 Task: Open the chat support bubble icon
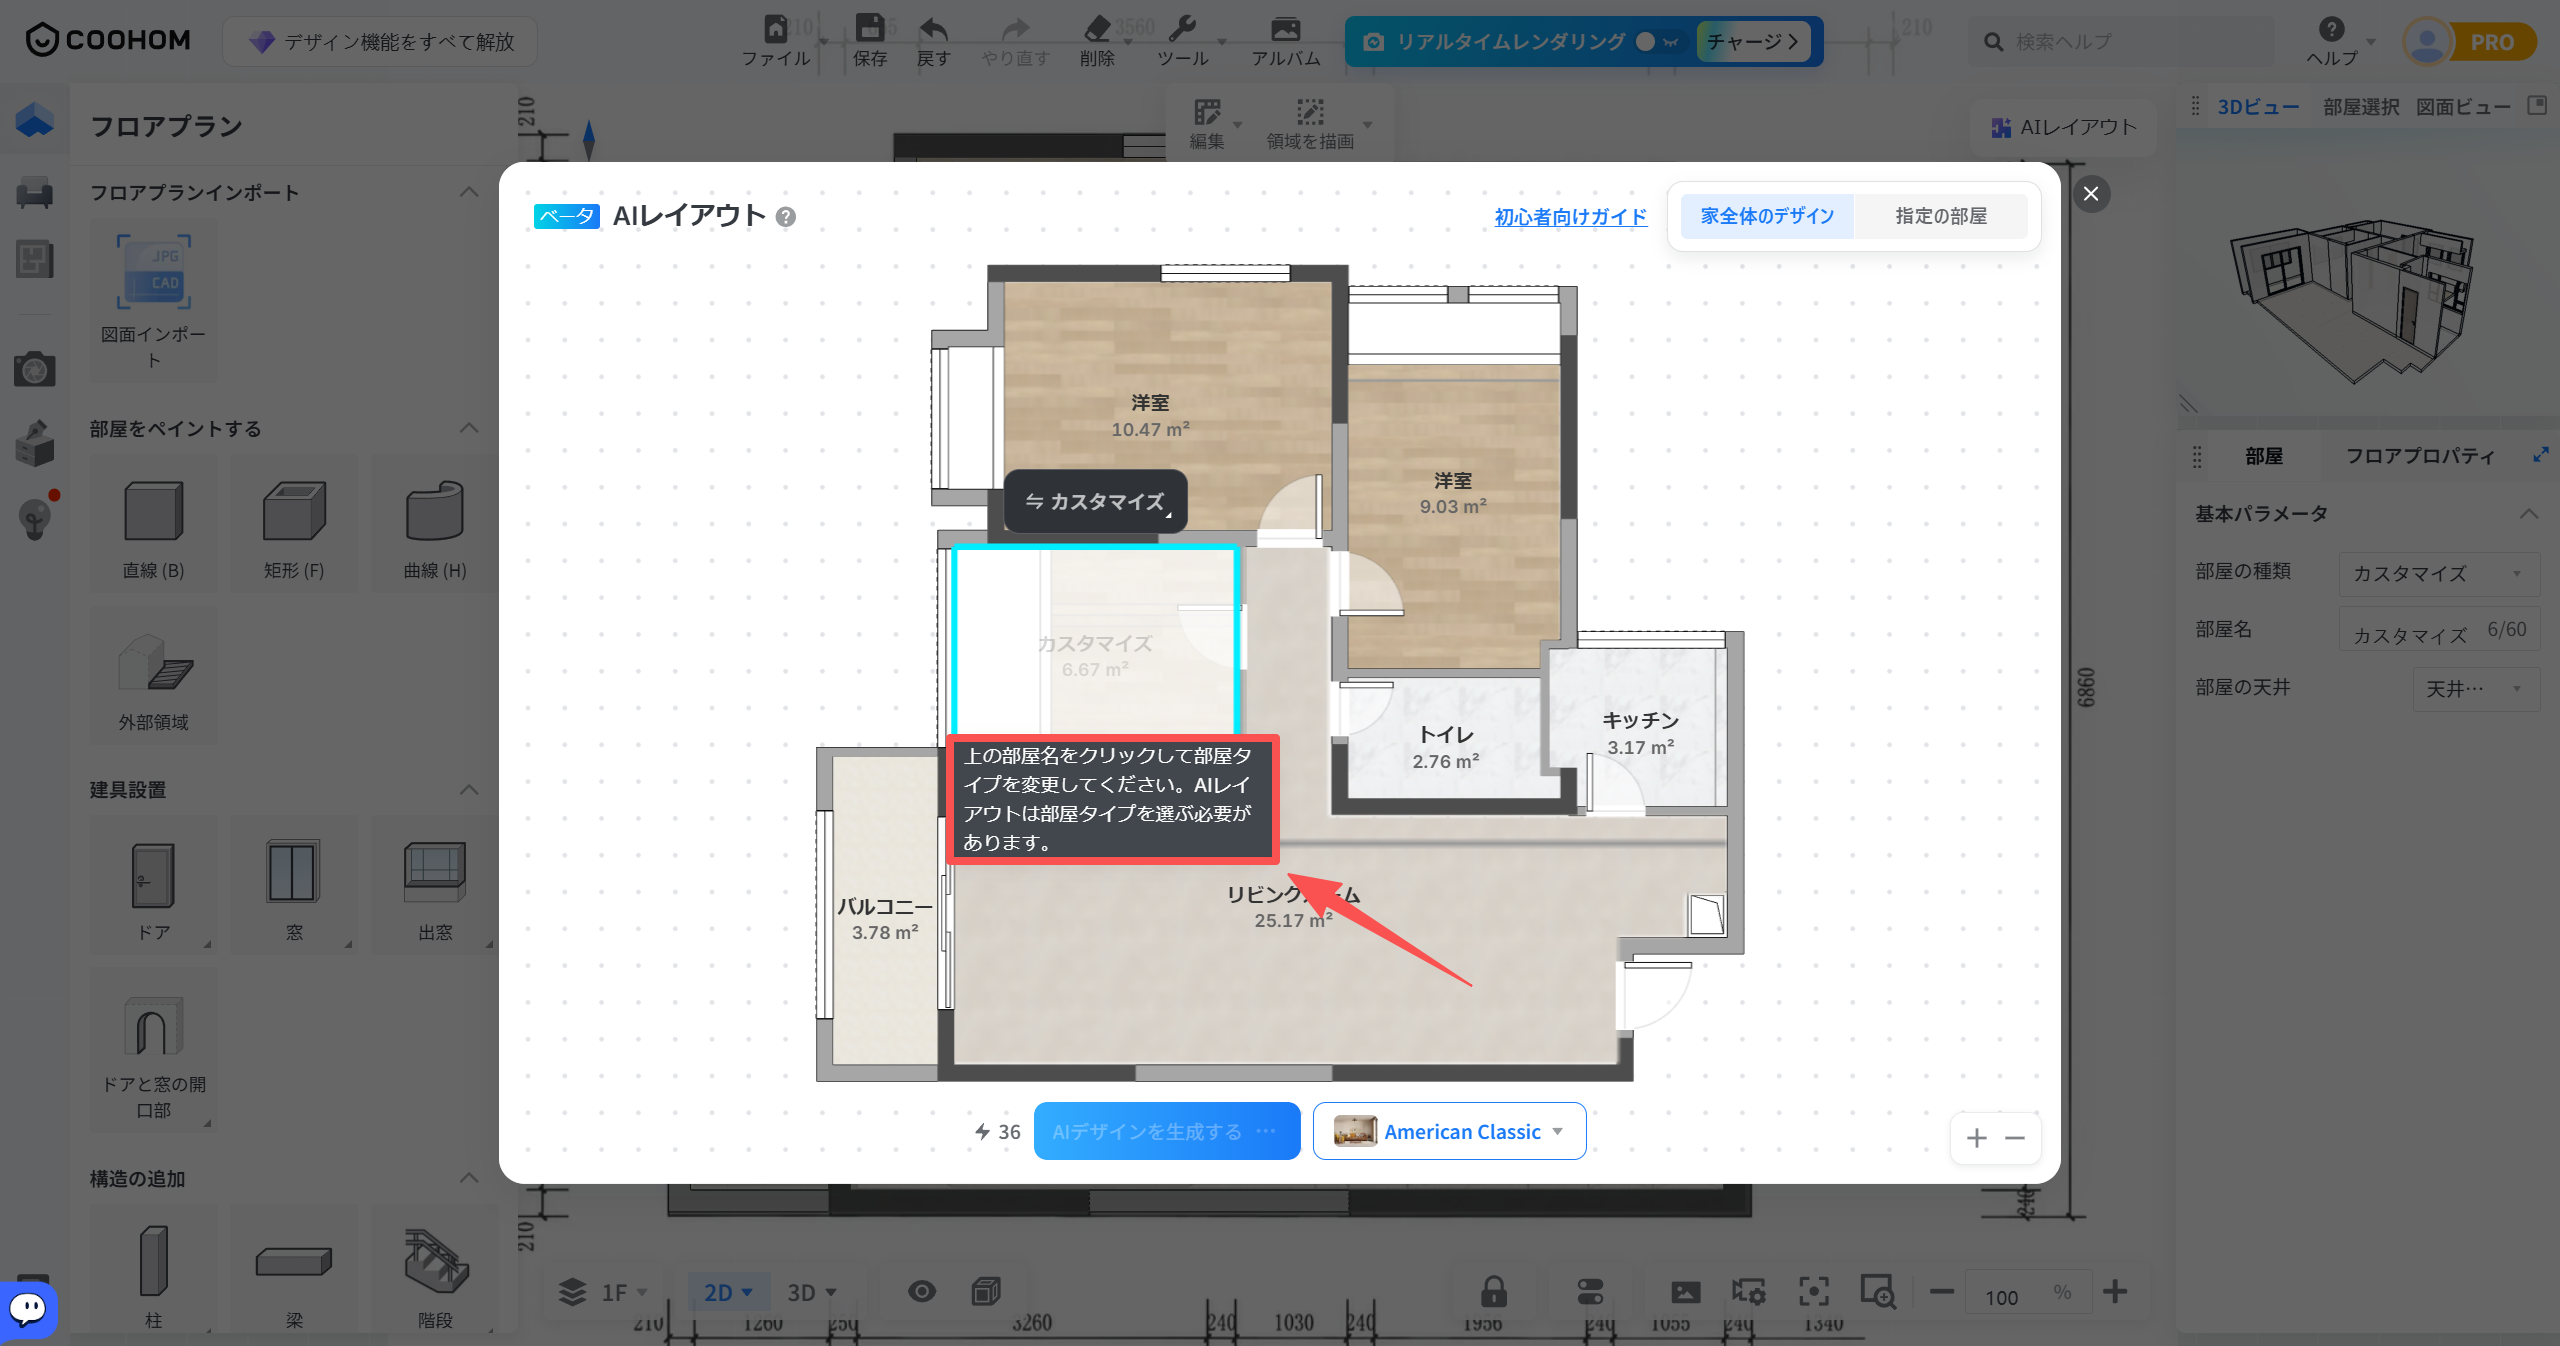click(x=28, y=1308)
